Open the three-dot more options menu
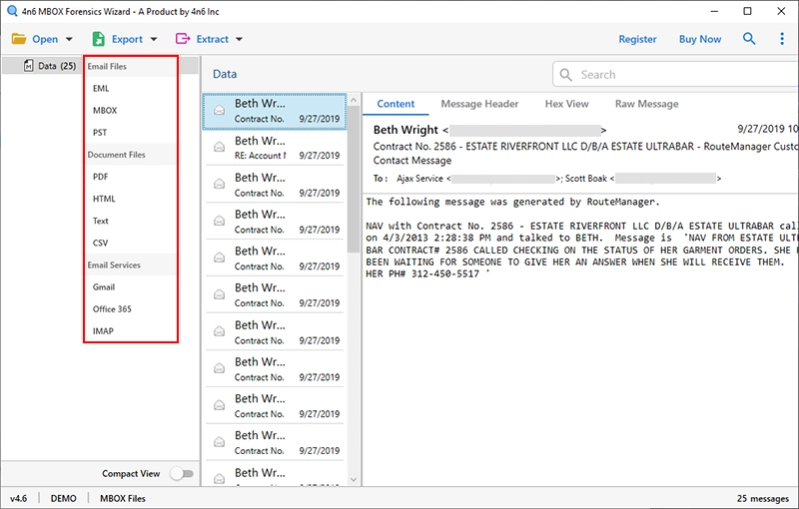The image size is (799, 509). [x=782, y=38]
